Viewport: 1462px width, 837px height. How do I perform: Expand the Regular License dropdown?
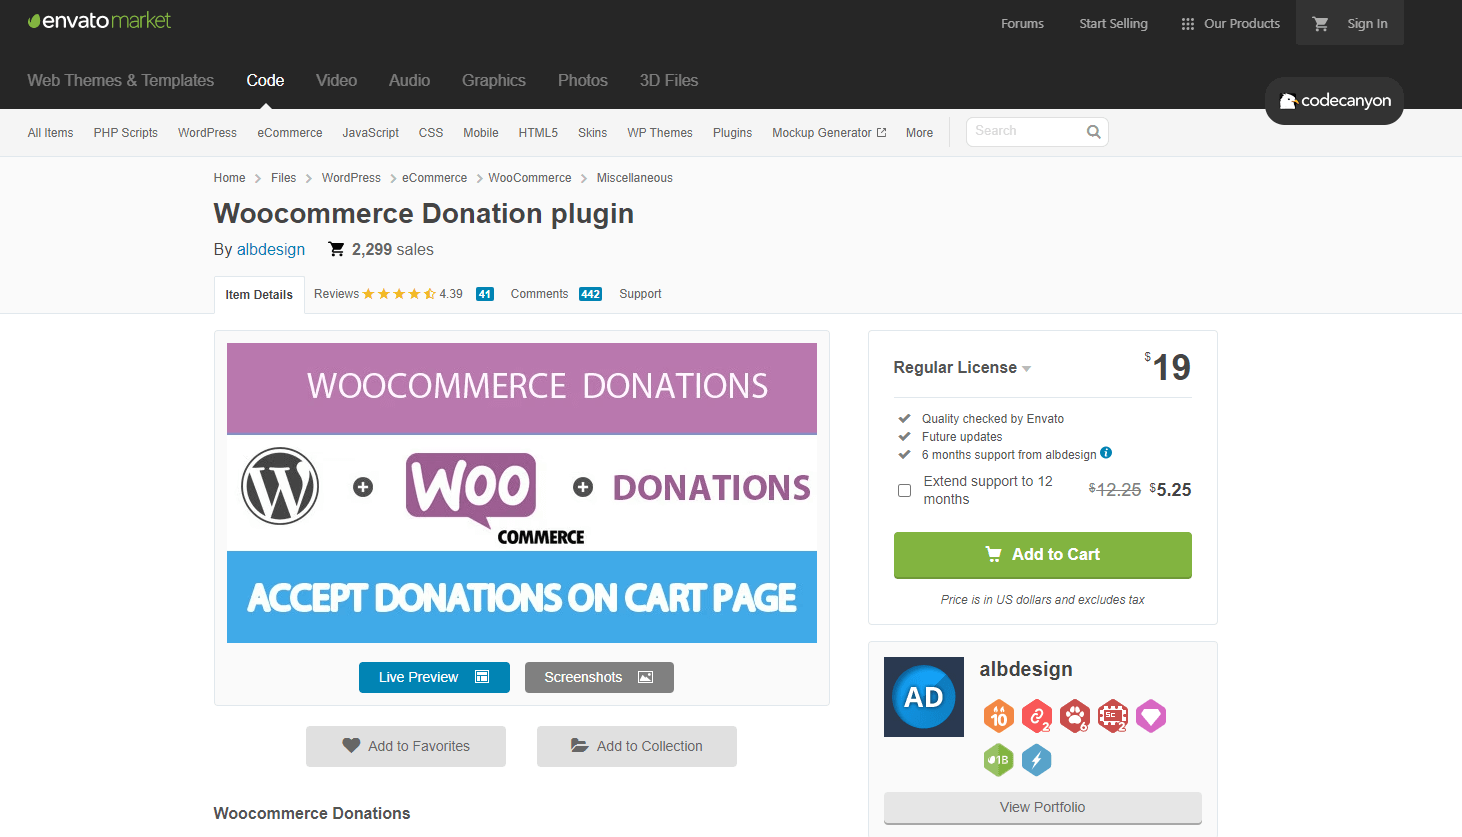click(962, 368)
